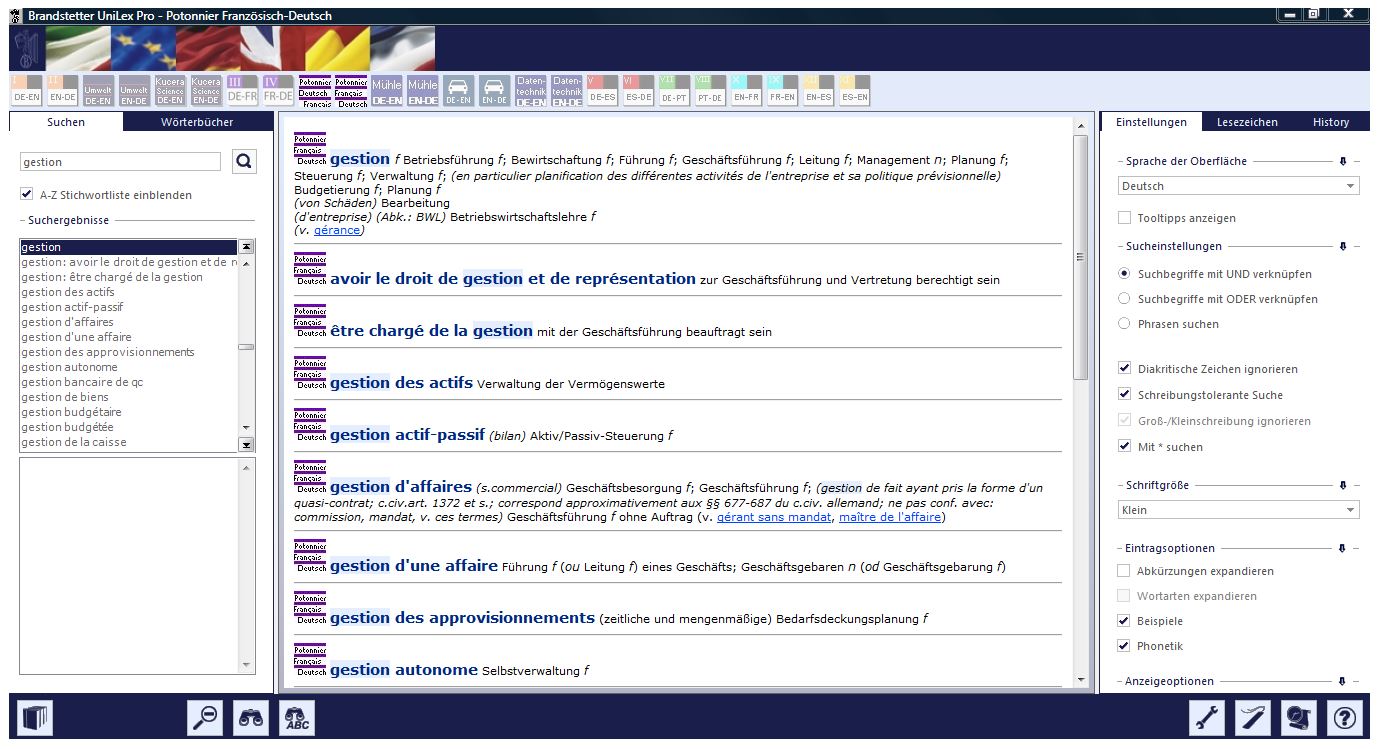Choose the Potonnier Deutsch-Français dictionary icon
The image size is (1378, 749).
click(x=316, y=91)
